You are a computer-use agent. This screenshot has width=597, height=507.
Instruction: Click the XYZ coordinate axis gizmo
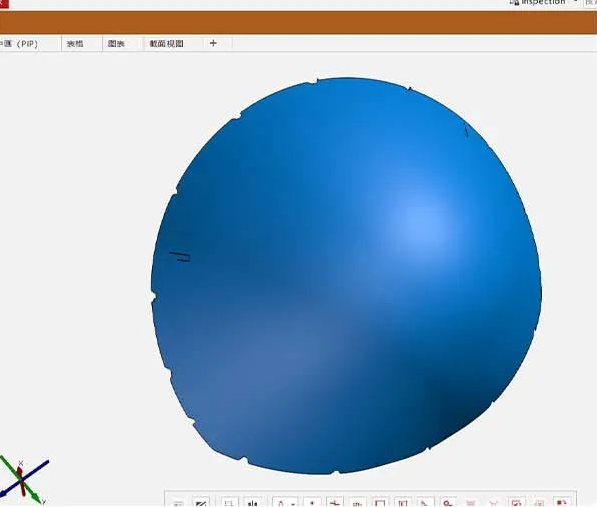pos(23,480)
